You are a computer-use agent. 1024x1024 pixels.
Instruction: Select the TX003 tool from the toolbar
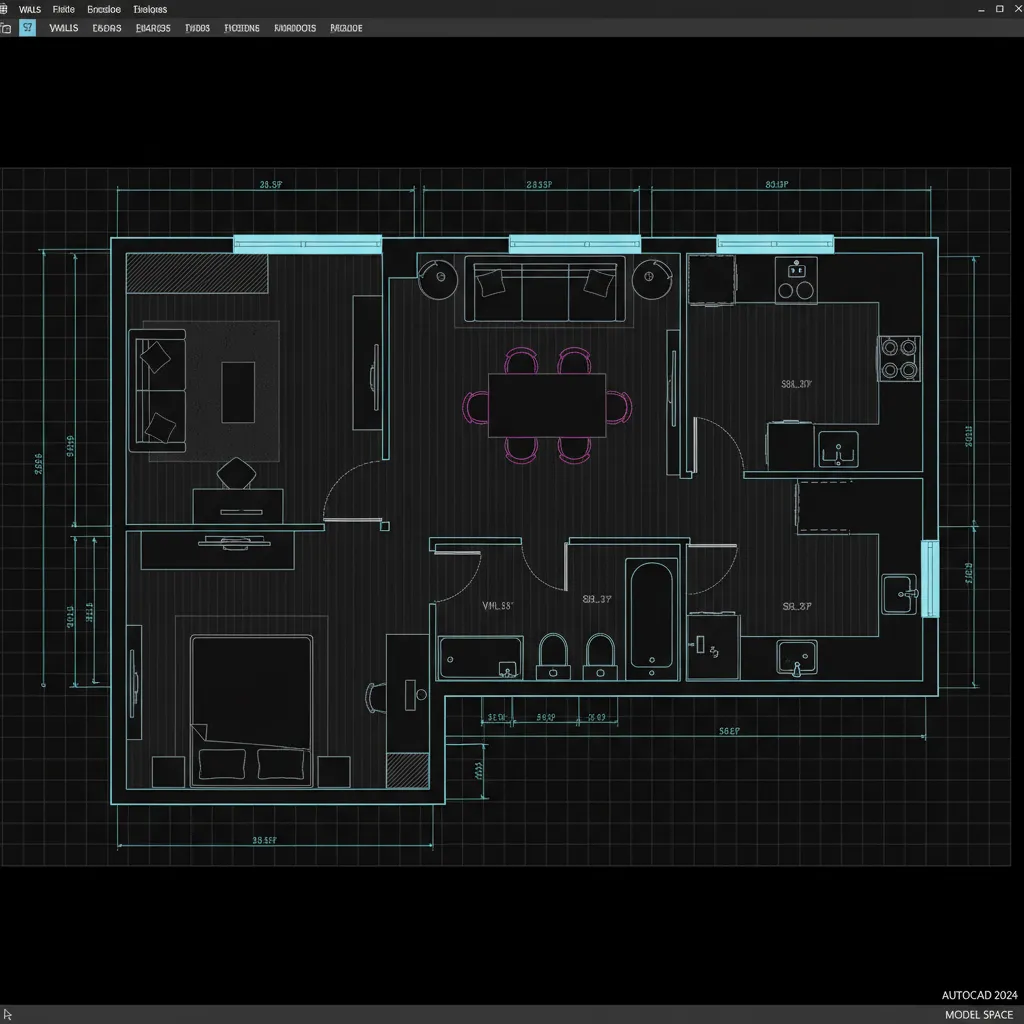[x=196, y=27]
